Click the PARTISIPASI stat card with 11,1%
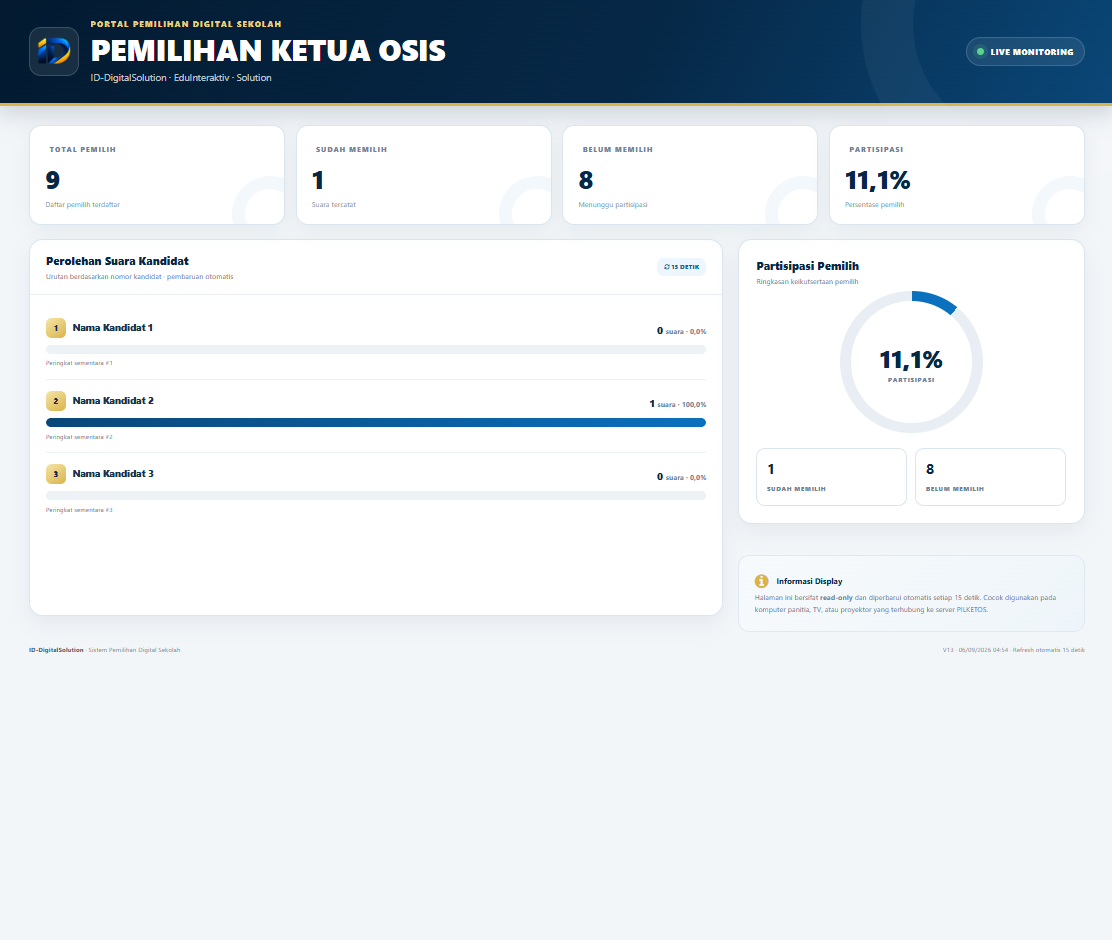The width and height of the screenshot is (1112, 940). 957,175
